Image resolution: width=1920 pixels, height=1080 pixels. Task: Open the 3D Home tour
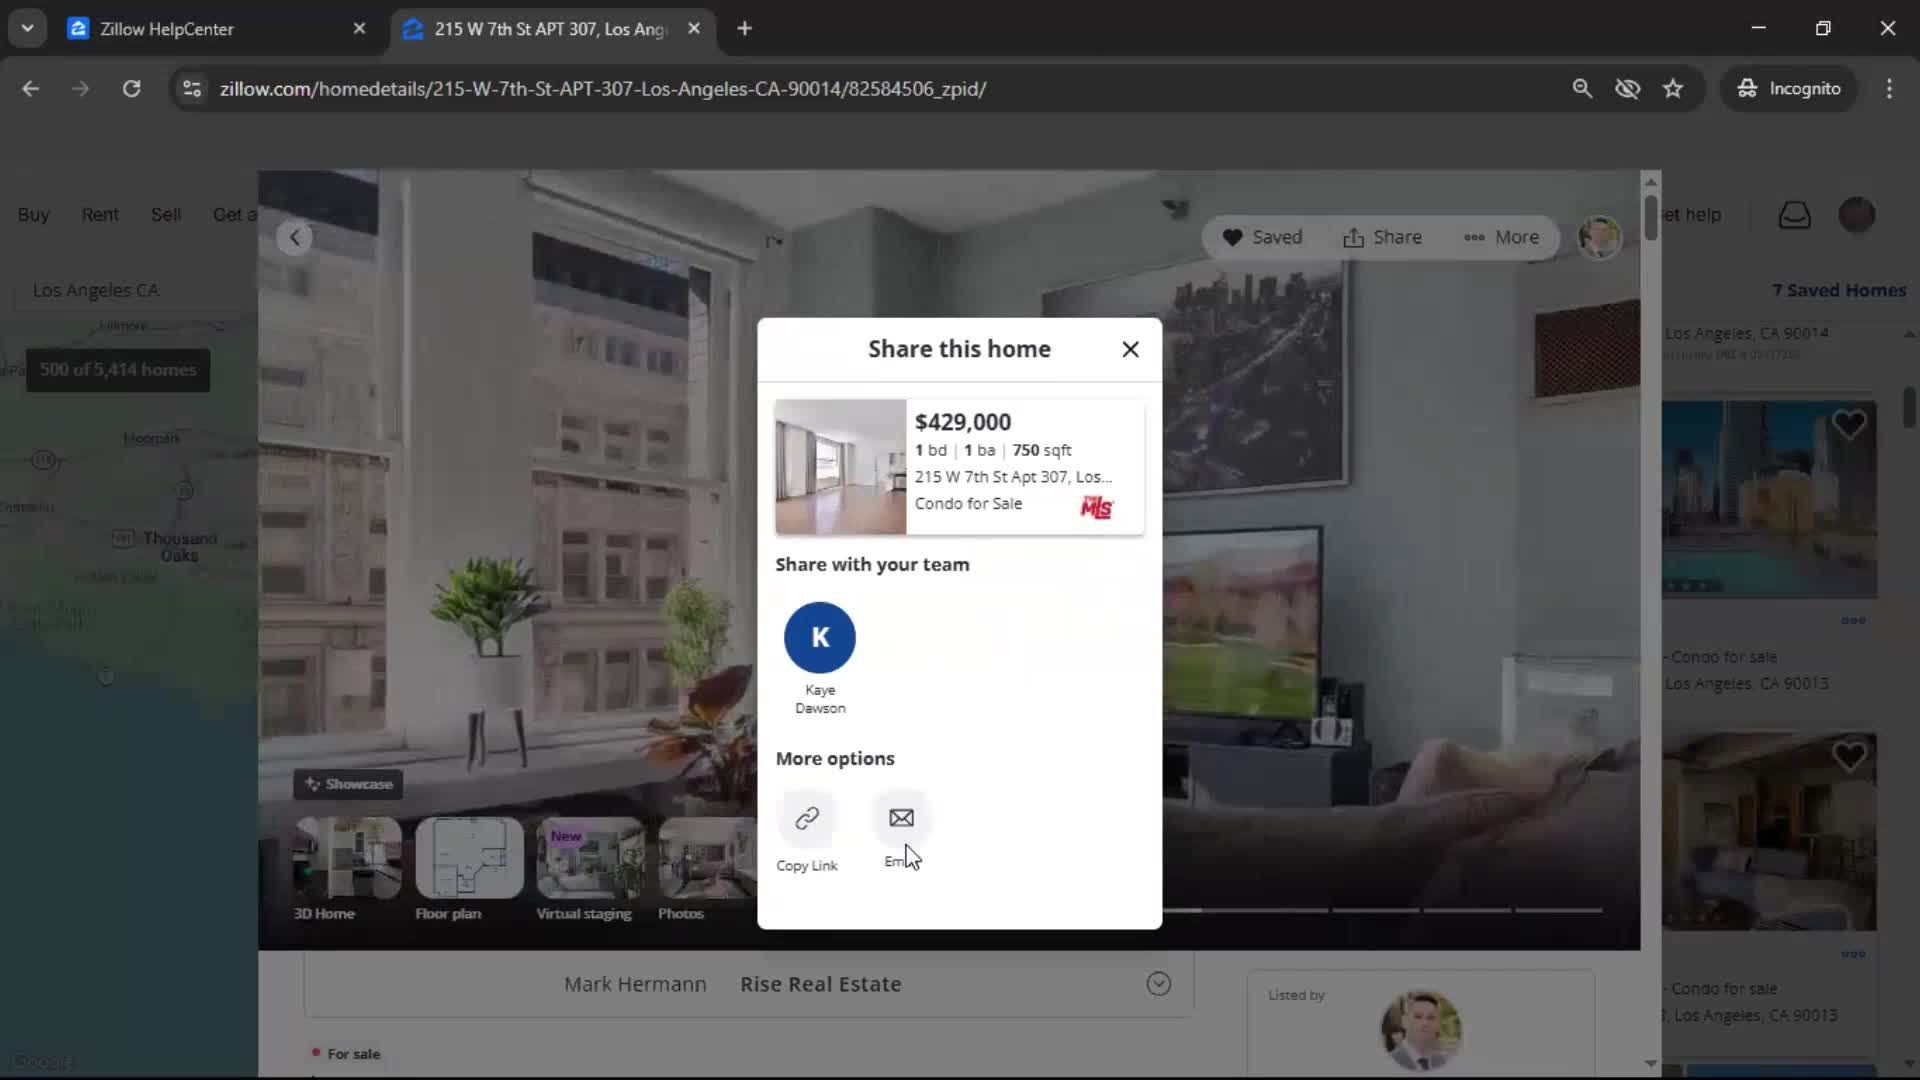coord(345,858)
